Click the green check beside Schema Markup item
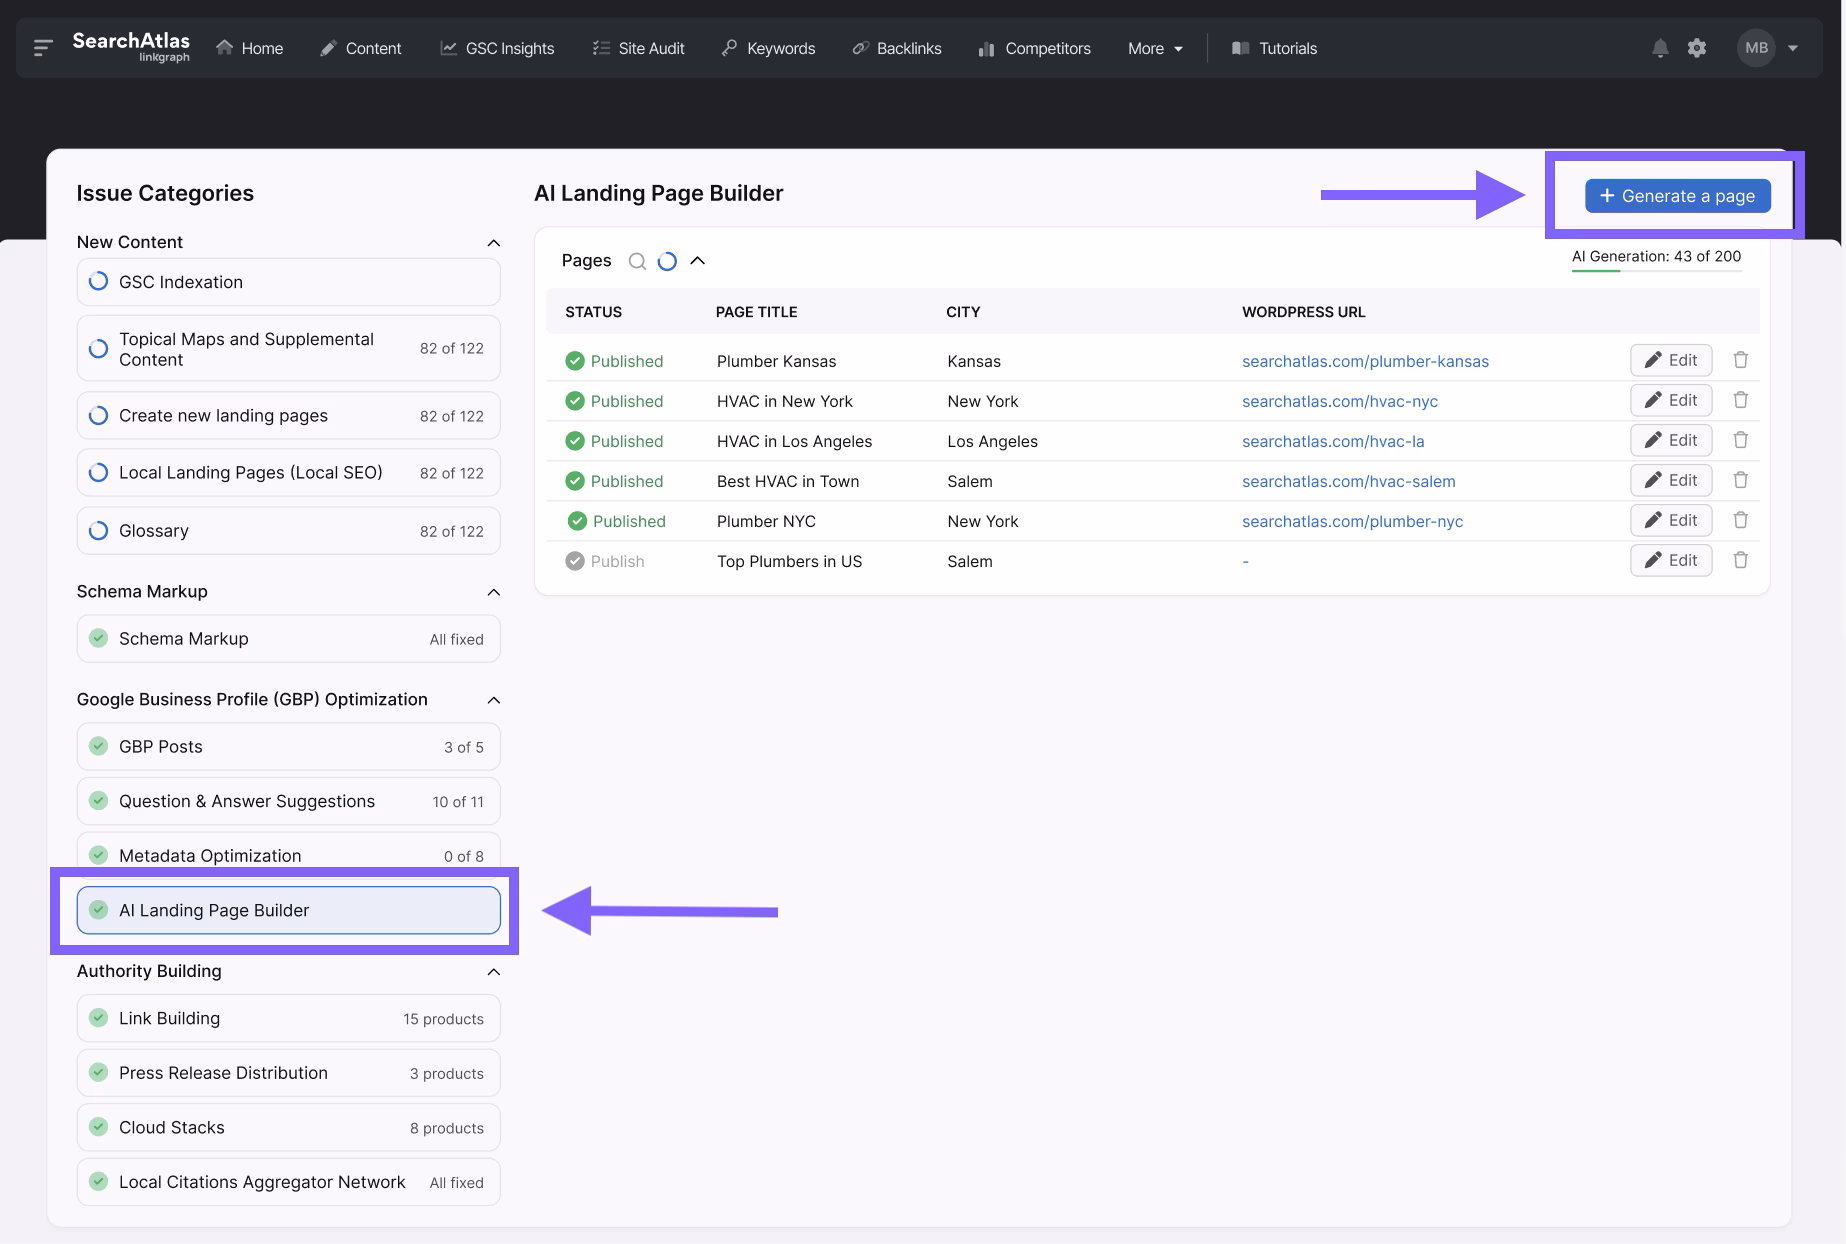The image size is (1846, 1244). (99, 638)
